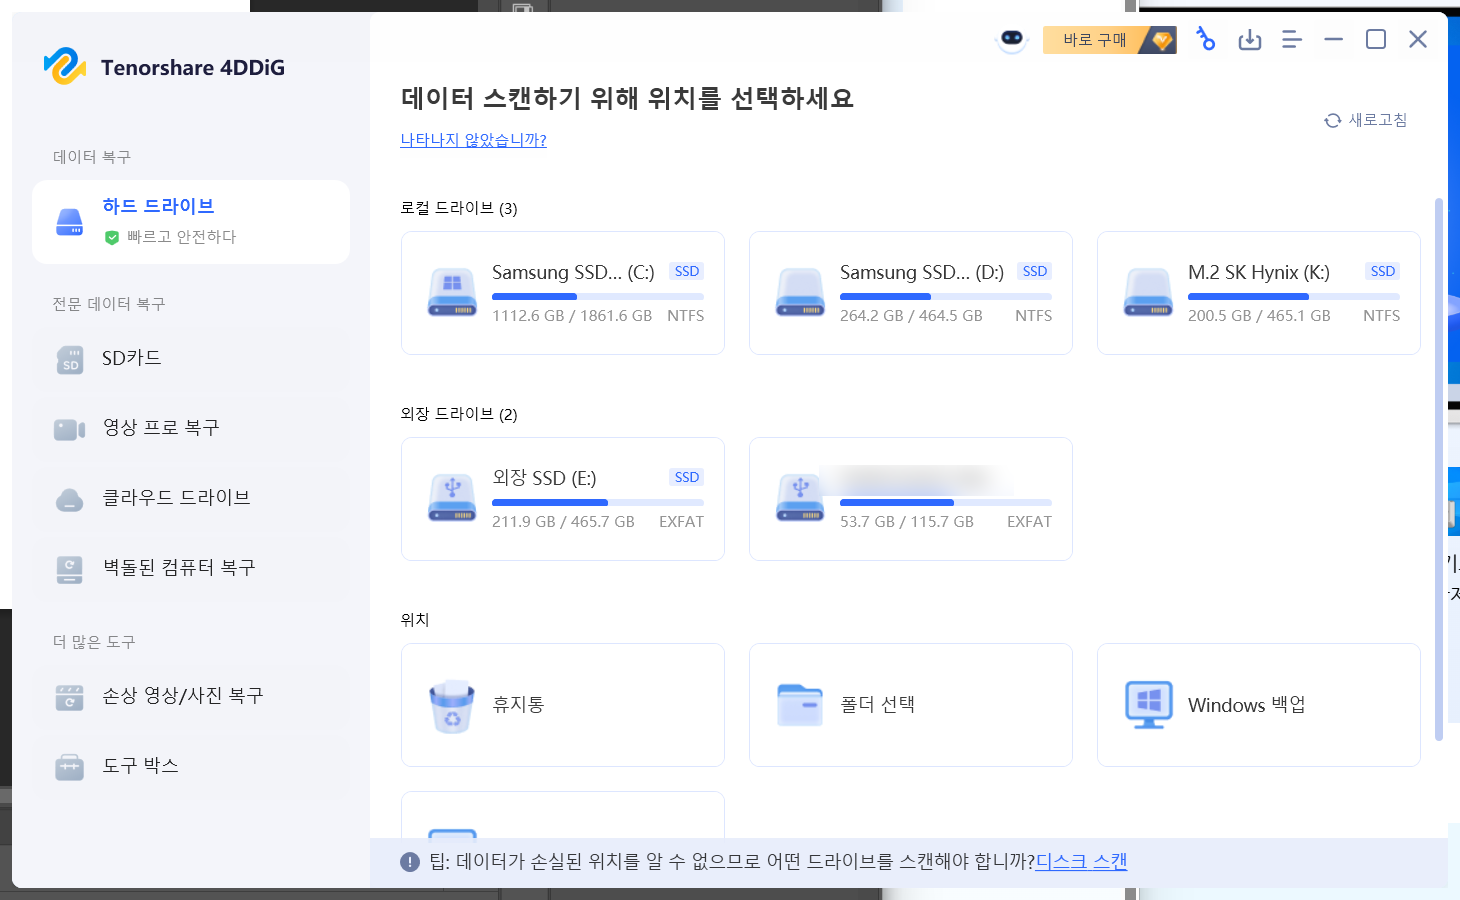Click the video camera icon in sidebar
The image size is (1460, 900).
tap(70, 430)
